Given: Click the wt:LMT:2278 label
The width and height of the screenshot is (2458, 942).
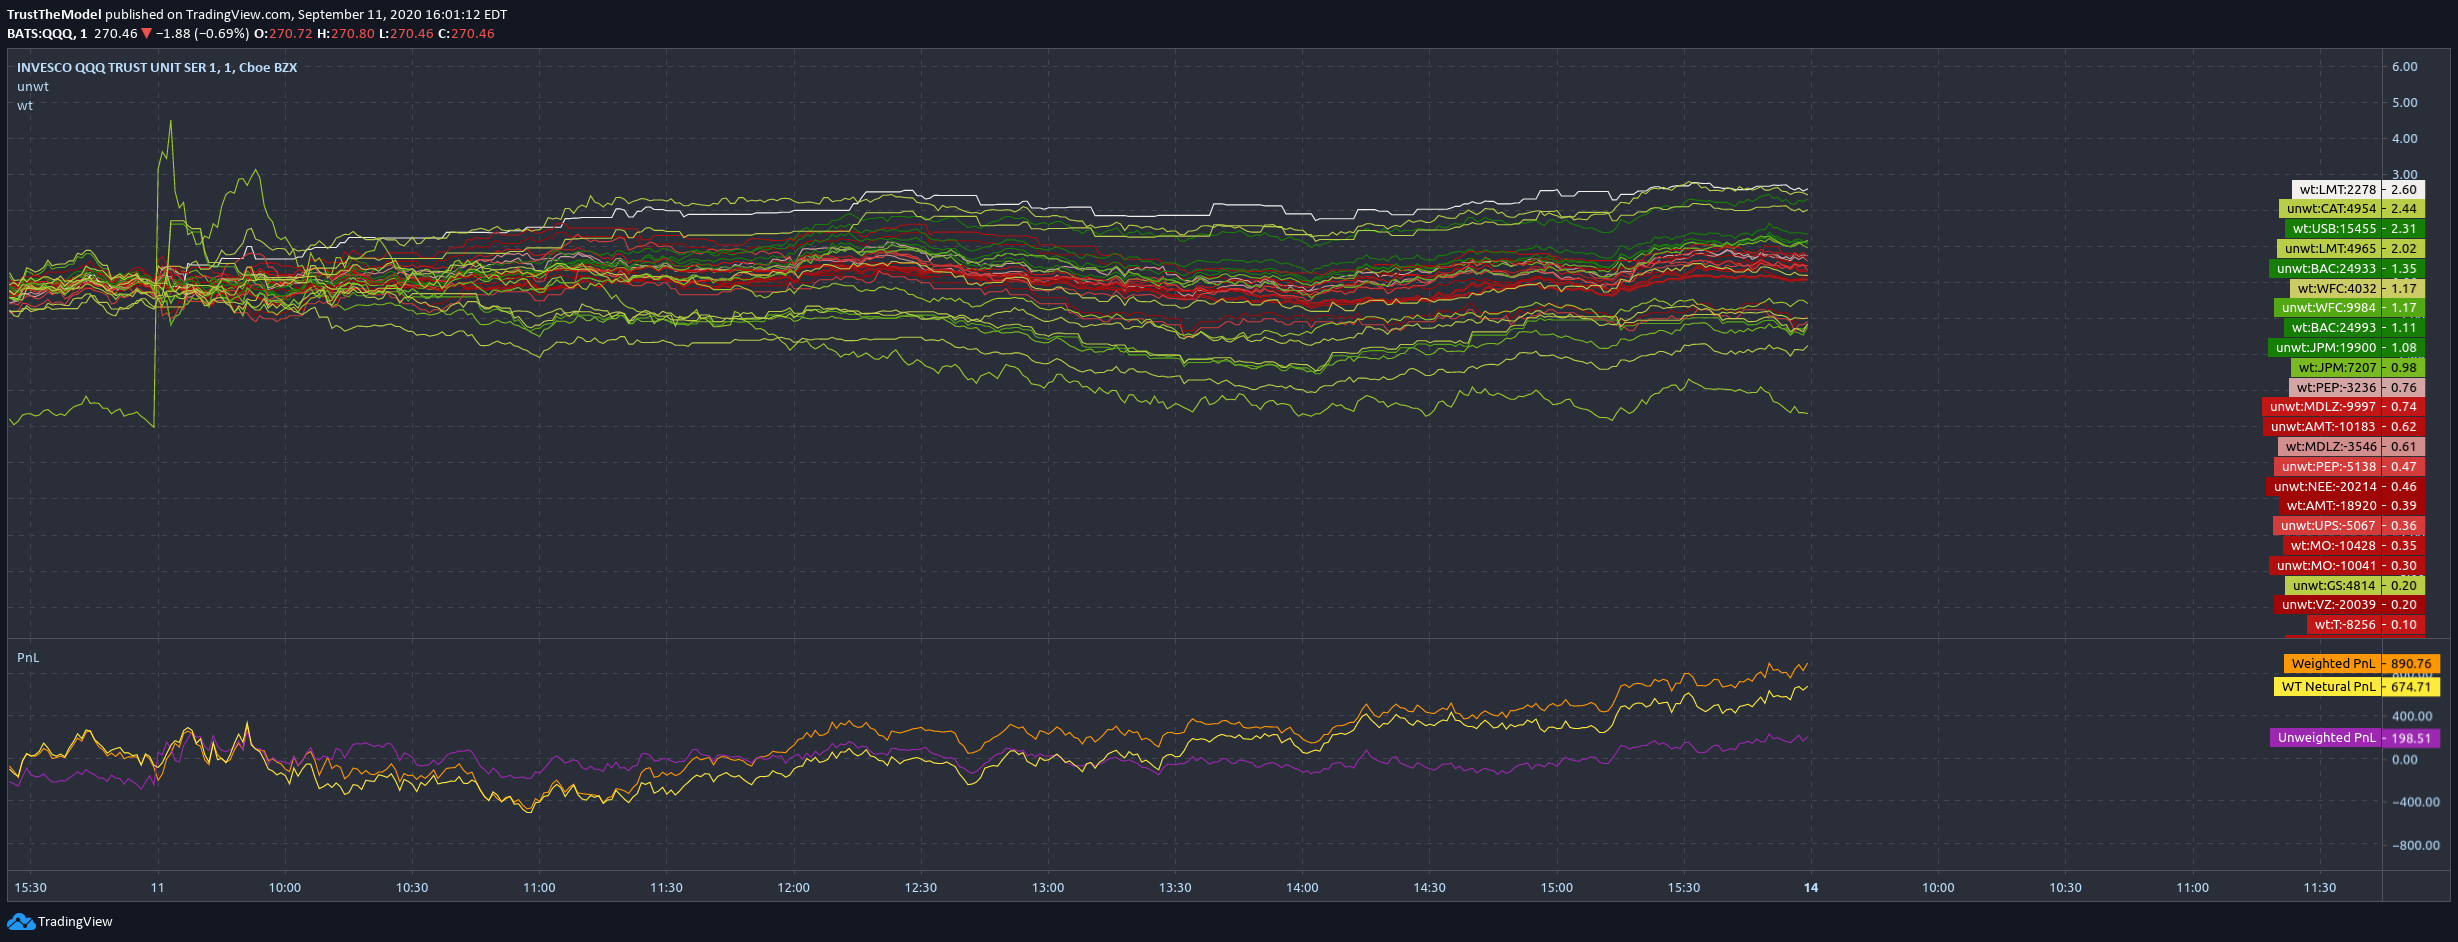Looking at the screenshot, I should 2337,189.
